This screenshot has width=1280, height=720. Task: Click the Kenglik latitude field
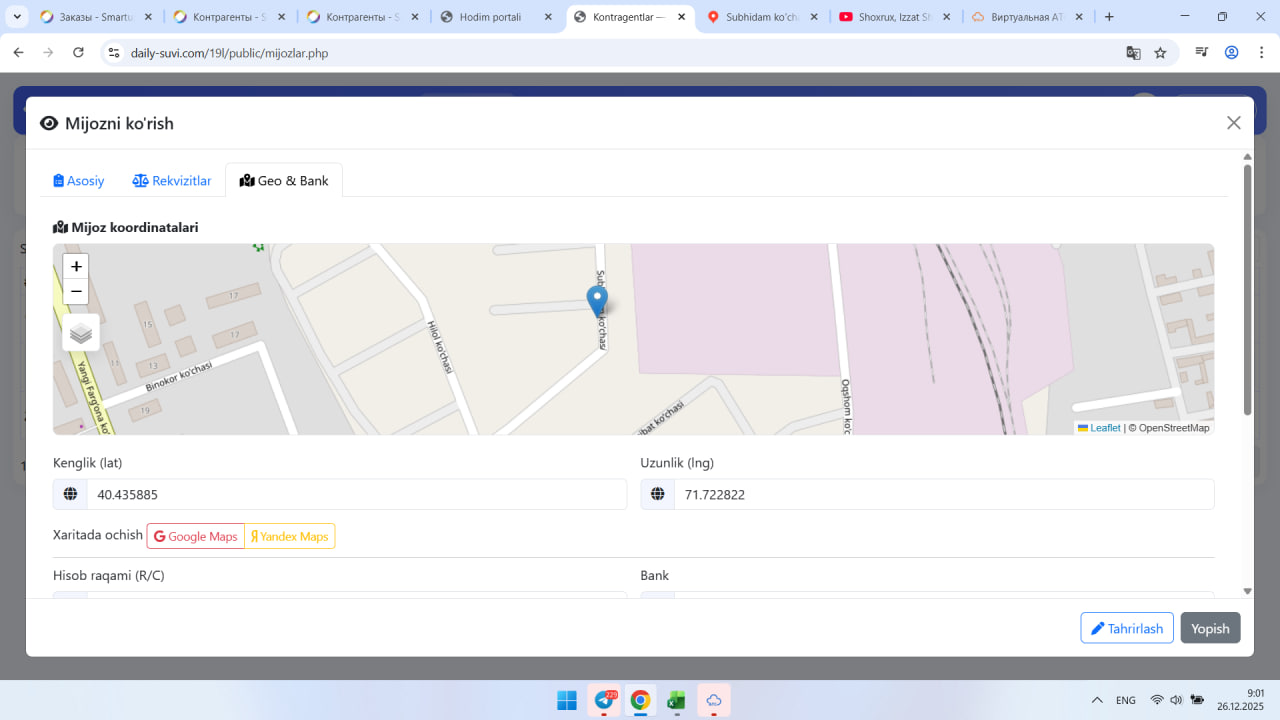(x=356, y=494)
